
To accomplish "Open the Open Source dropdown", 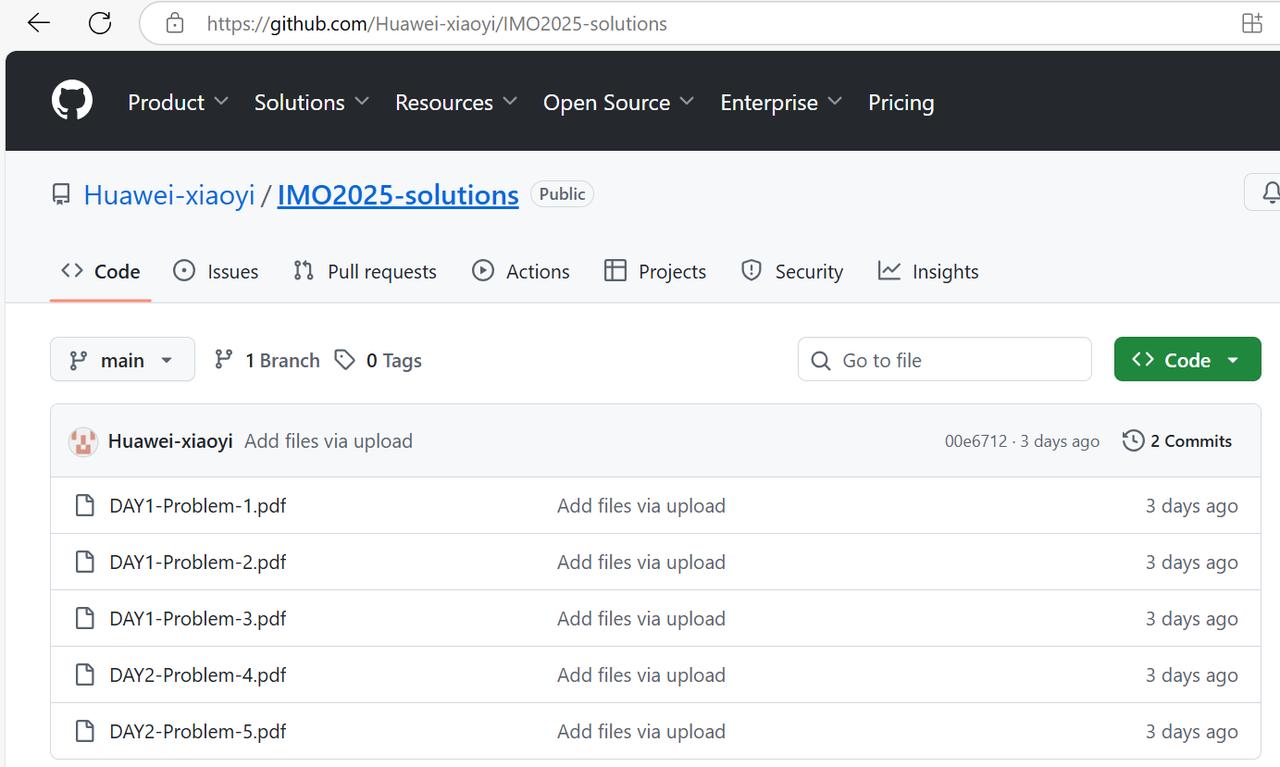I will [x=619, y=102].
